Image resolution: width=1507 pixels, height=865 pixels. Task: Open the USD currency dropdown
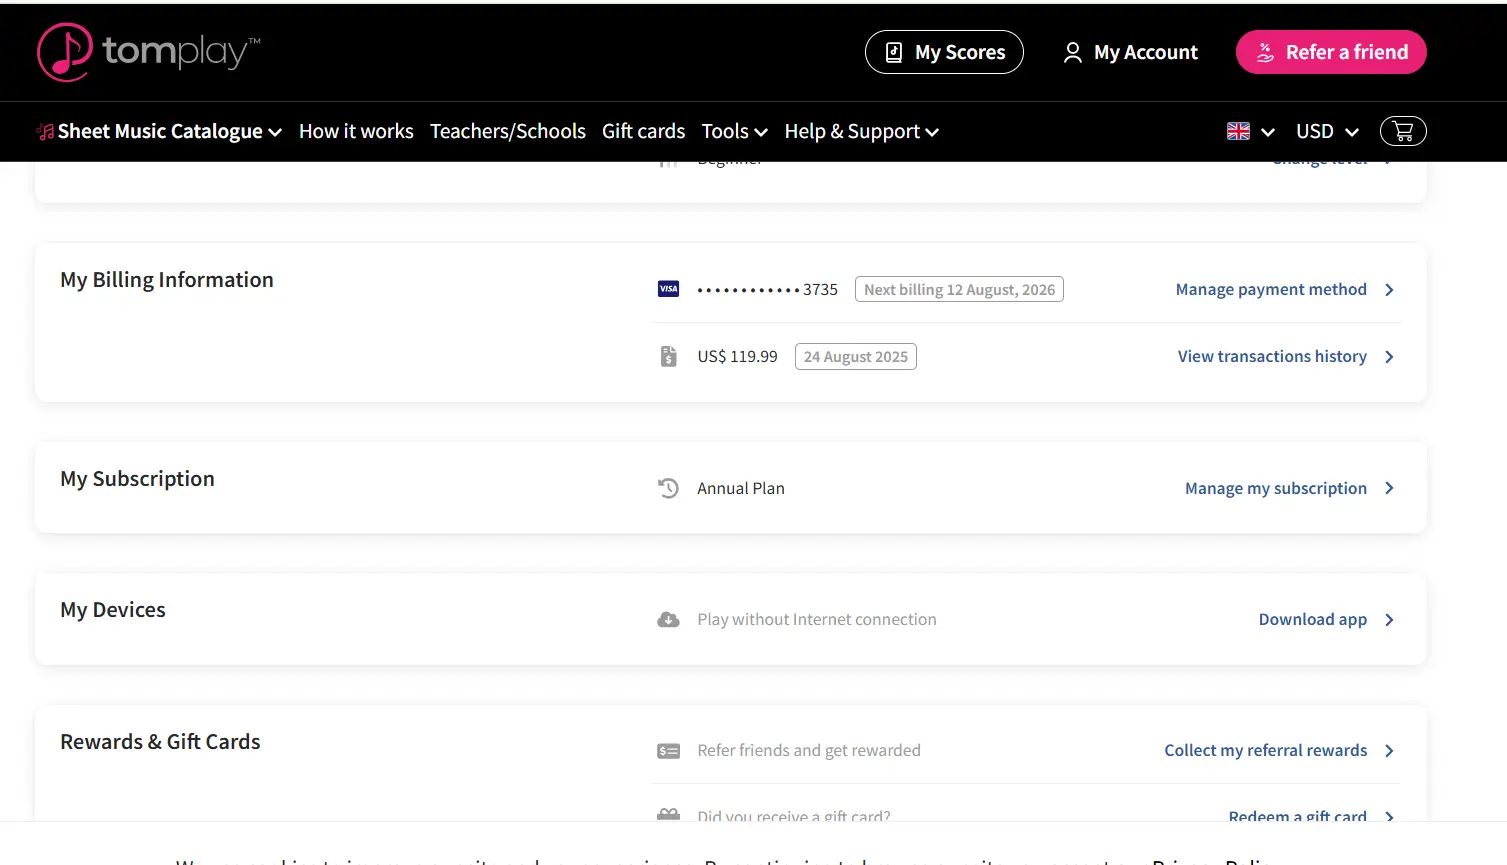click(1327, 131)
